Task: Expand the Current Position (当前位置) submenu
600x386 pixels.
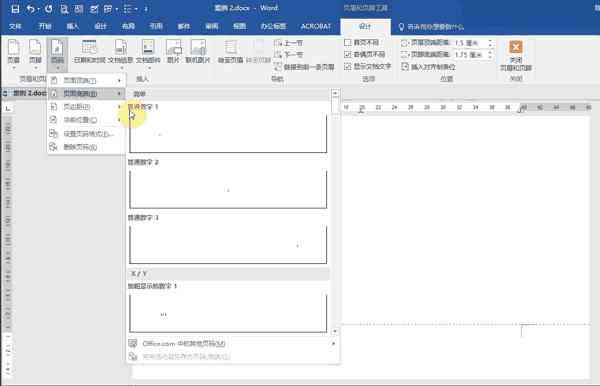Action: (86, 120)
